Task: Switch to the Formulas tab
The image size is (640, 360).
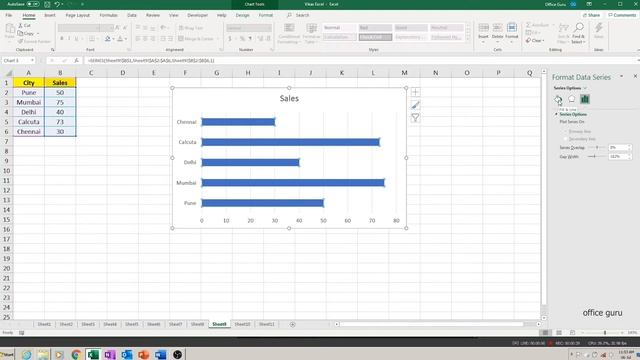Action: coord(109,15)
